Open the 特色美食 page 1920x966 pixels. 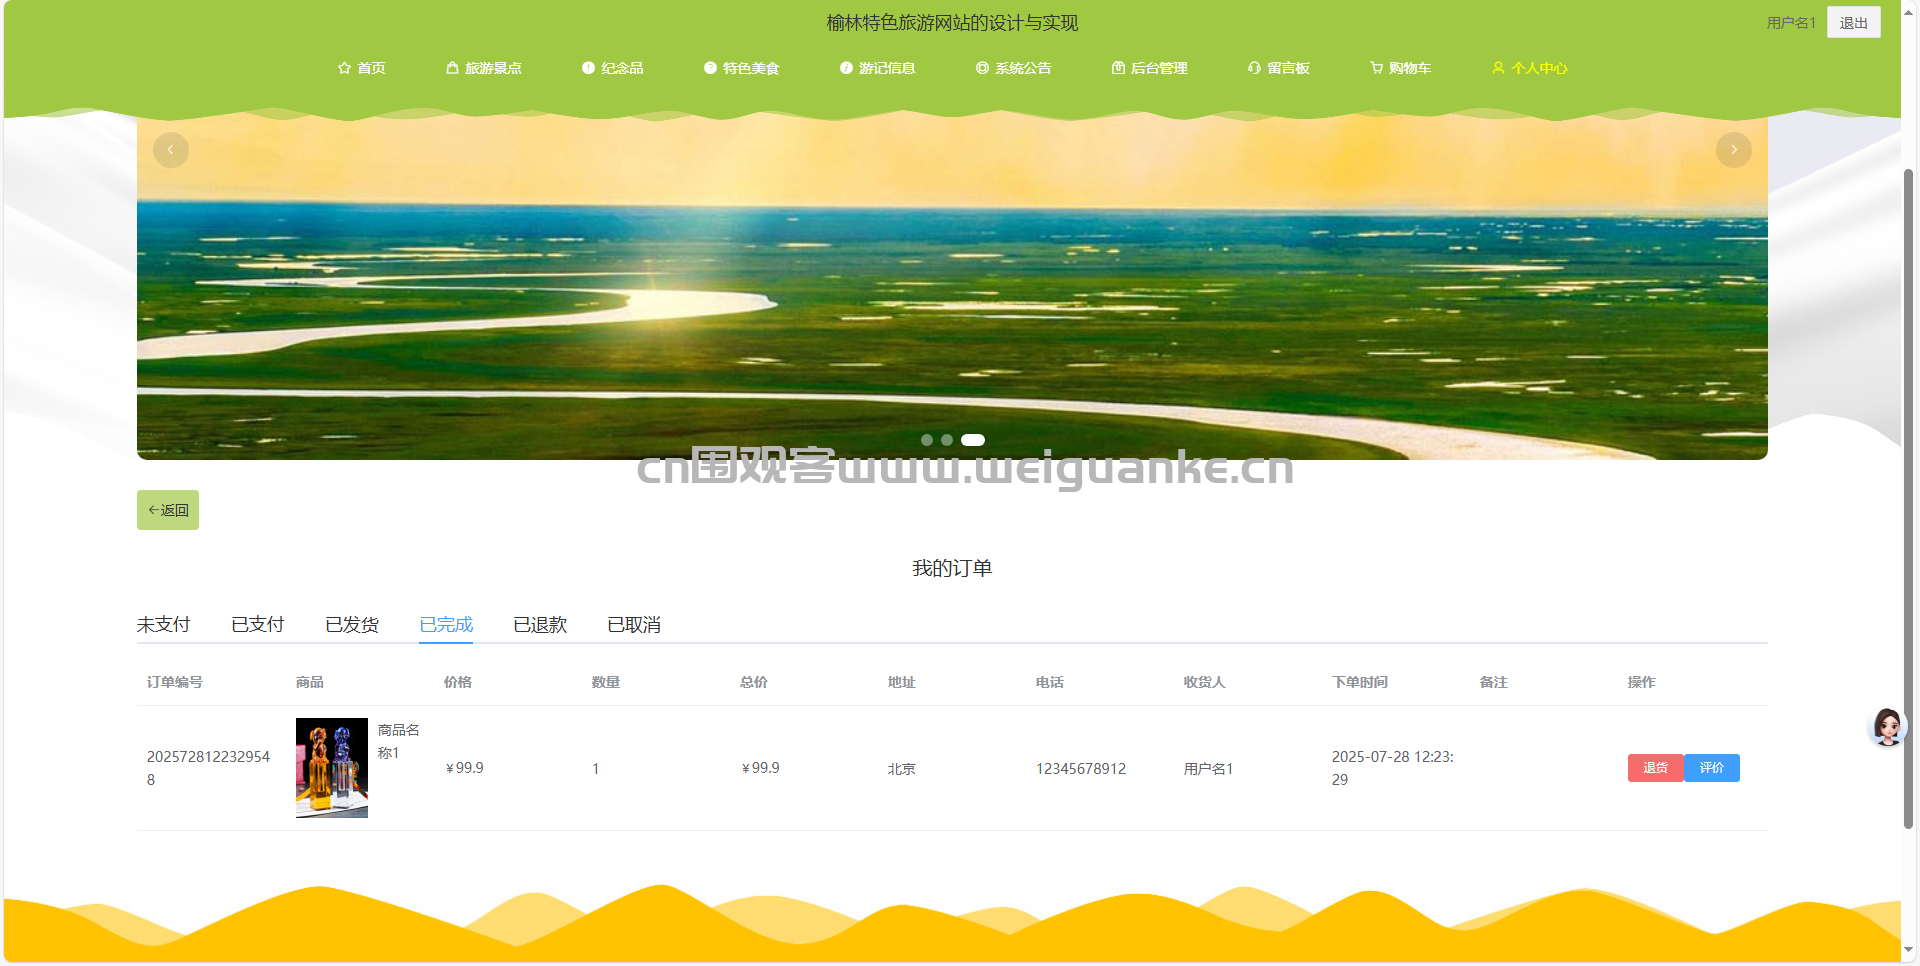pyautogui.click(x=742, y=68)
